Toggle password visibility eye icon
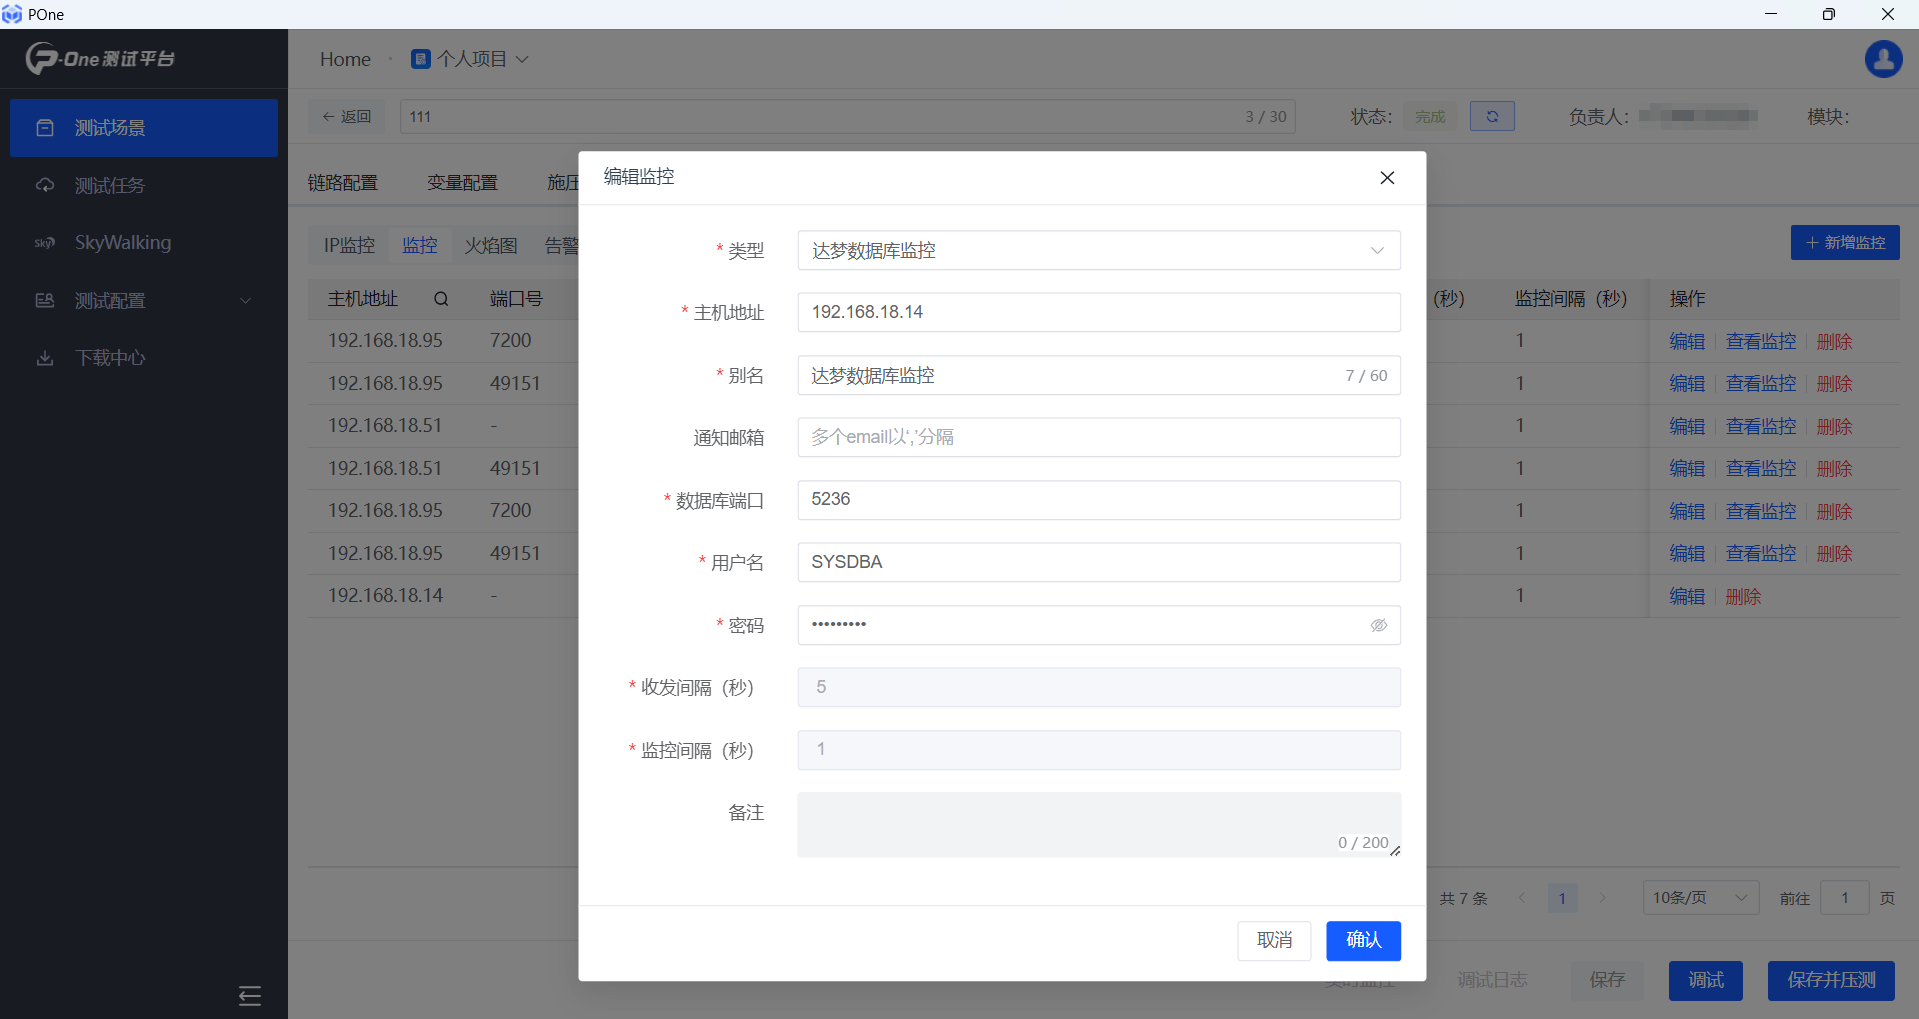 coord(1378,625)
